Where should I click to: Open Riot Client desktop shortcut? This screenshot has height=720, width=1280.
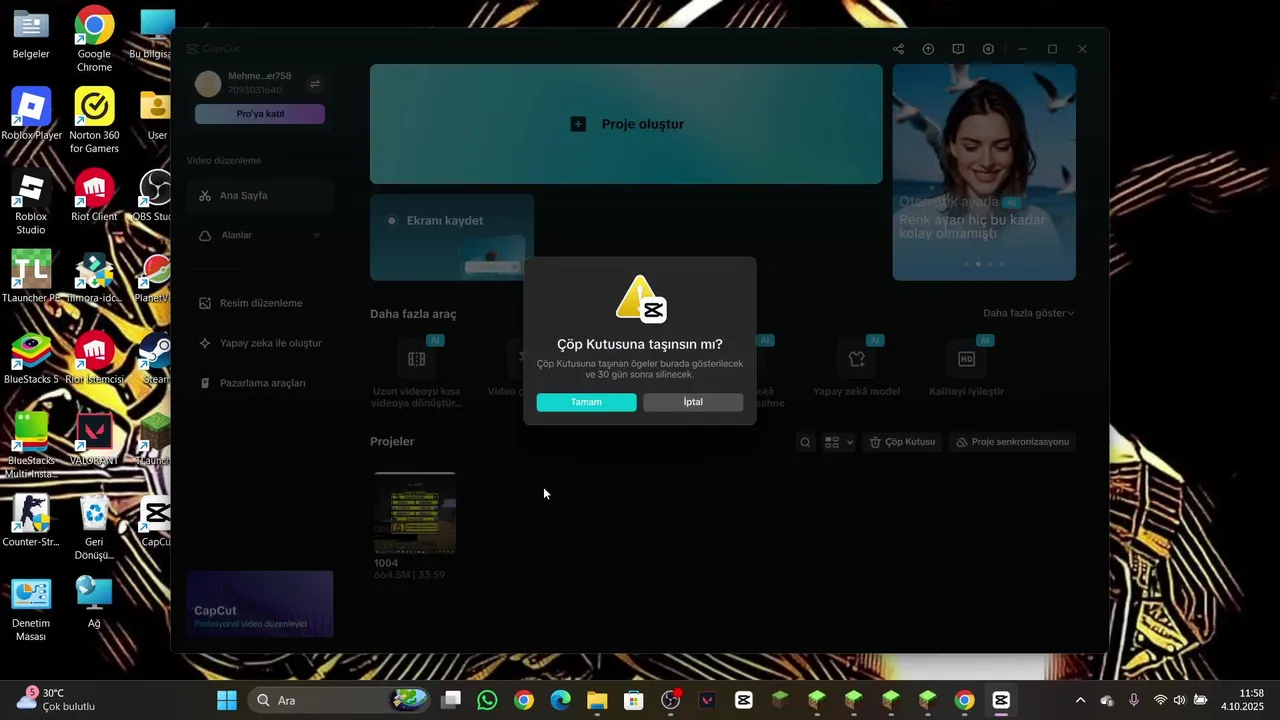pos(94,196)
